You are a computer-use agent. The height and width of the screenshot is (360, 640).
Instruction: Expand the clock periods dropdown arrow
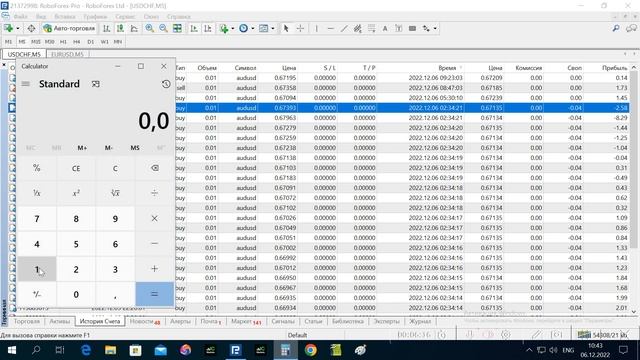click(x=253, y=29)
